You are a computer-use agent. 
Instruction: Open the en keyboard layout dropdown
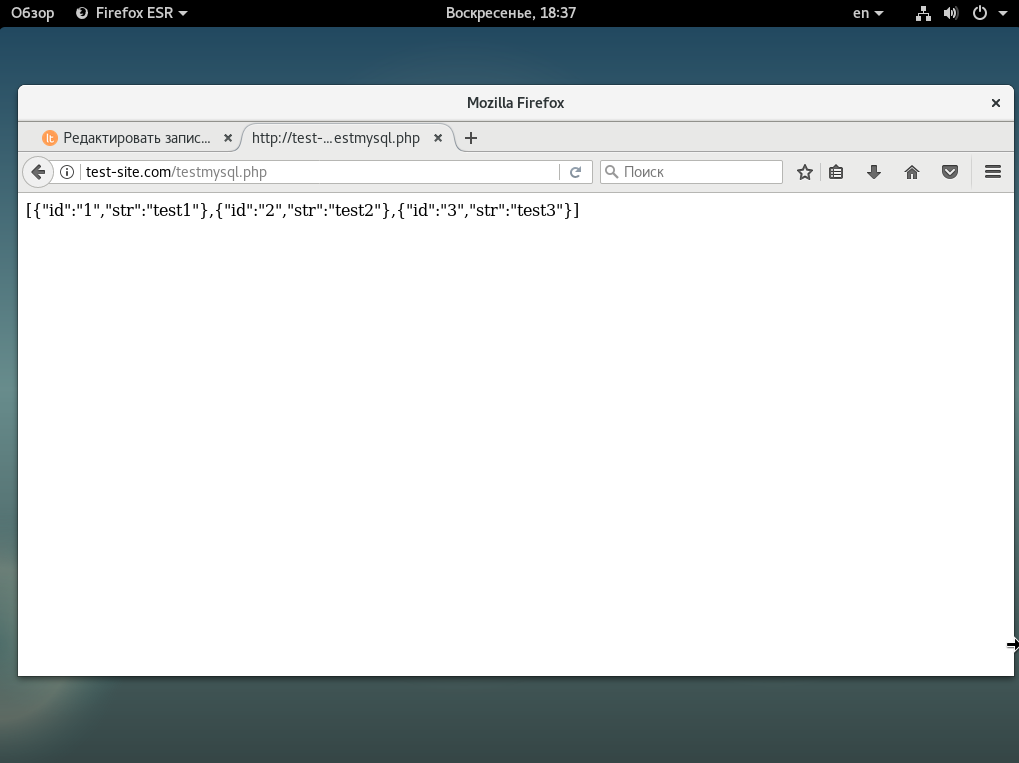tap(867, 13)
